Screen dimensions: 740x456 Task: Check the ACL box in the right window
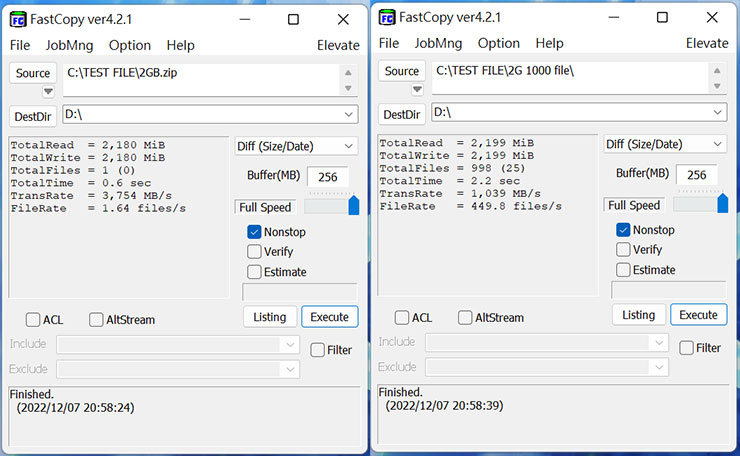402,318
